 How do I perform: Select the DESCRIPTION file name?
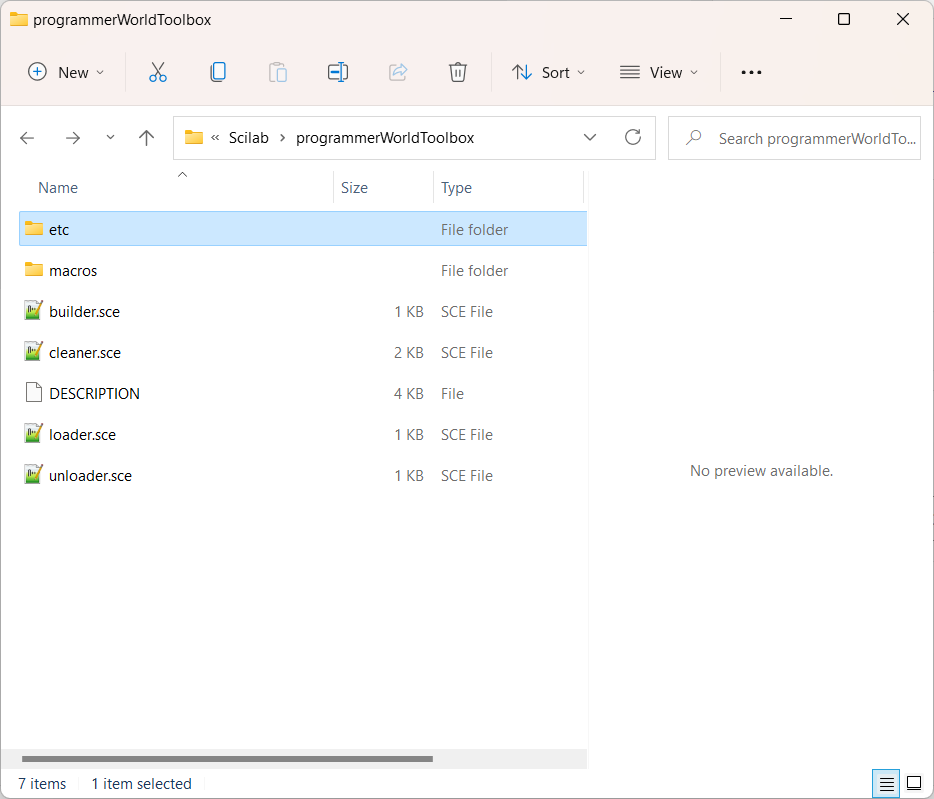pos(95,394)
